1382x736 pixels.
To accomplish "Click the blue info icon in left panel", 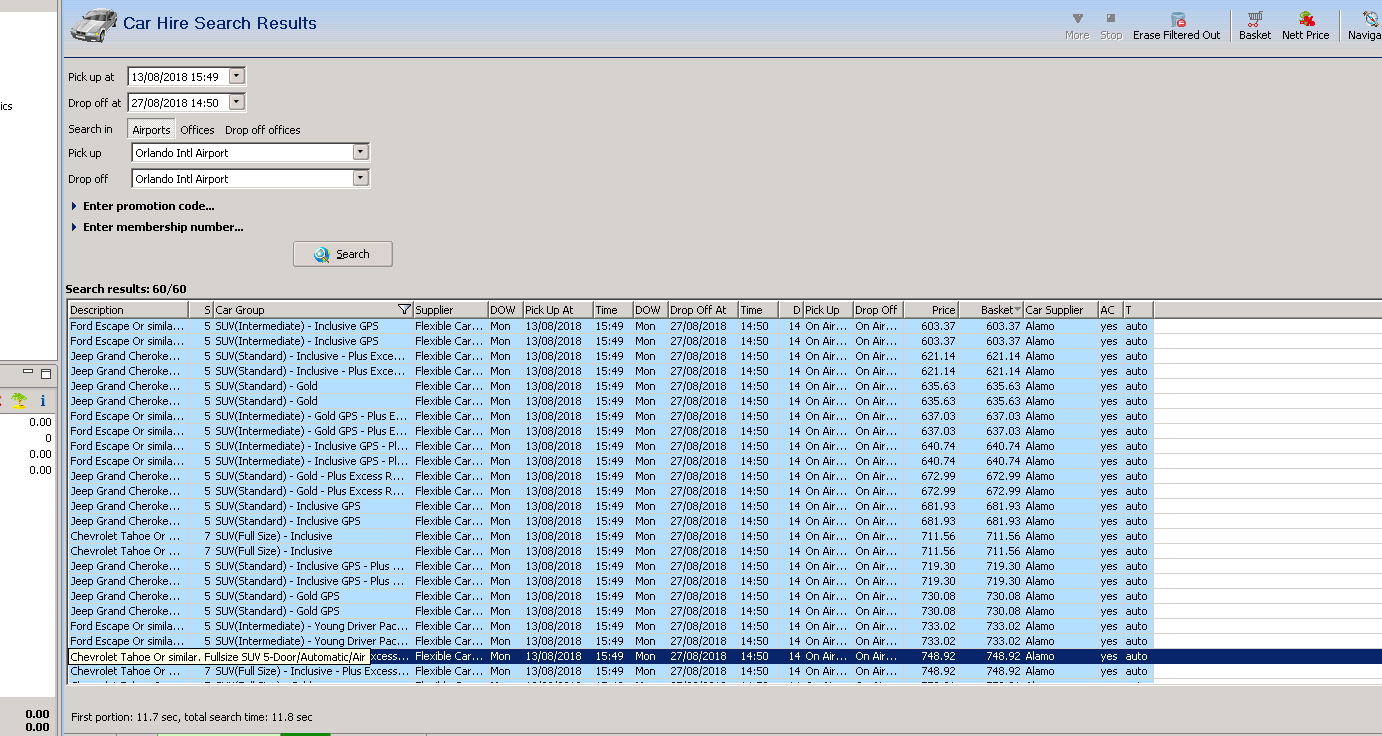I will pos(43,400).
